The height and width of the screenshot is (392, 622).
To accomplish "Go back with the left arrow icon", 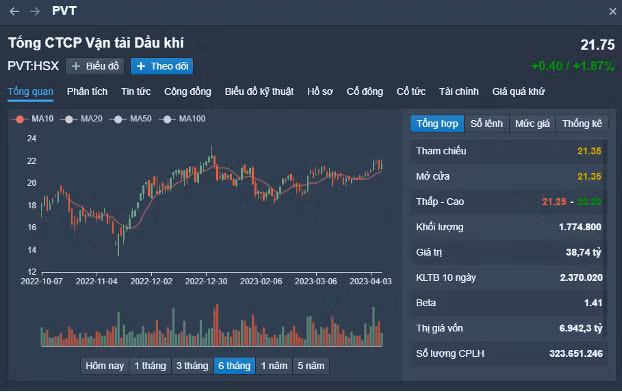I will [x=14, y=12].
